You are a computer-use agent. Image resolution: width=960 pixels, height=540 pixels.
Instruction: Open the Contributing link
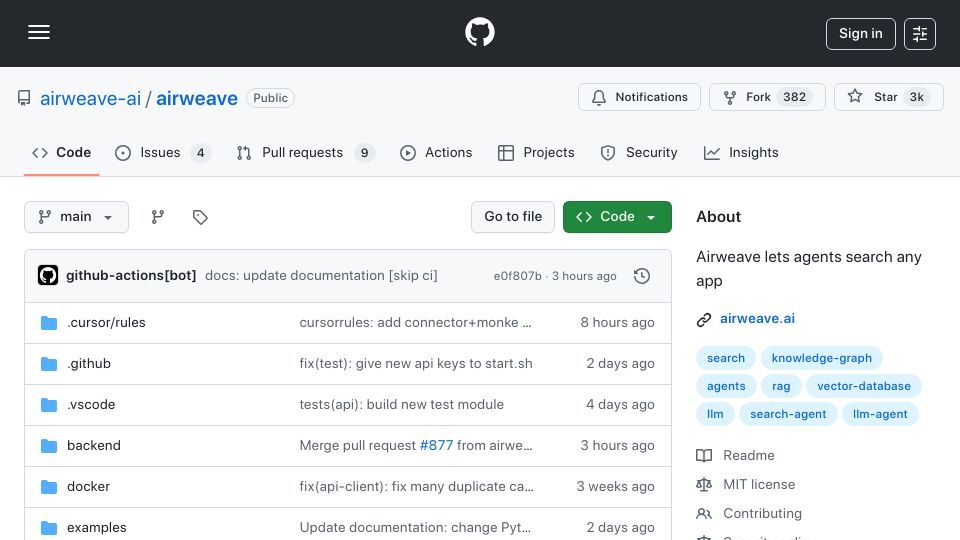click(x=749, y=513)
